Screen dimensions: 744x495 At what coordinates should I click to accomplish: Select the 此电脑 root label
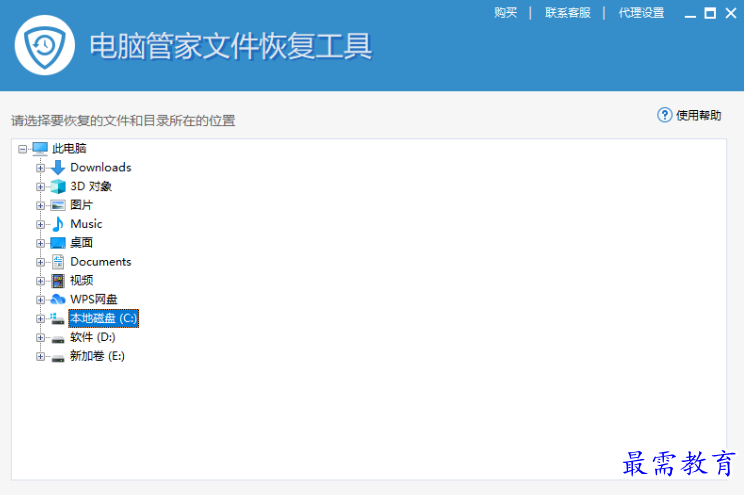point(69,149)
